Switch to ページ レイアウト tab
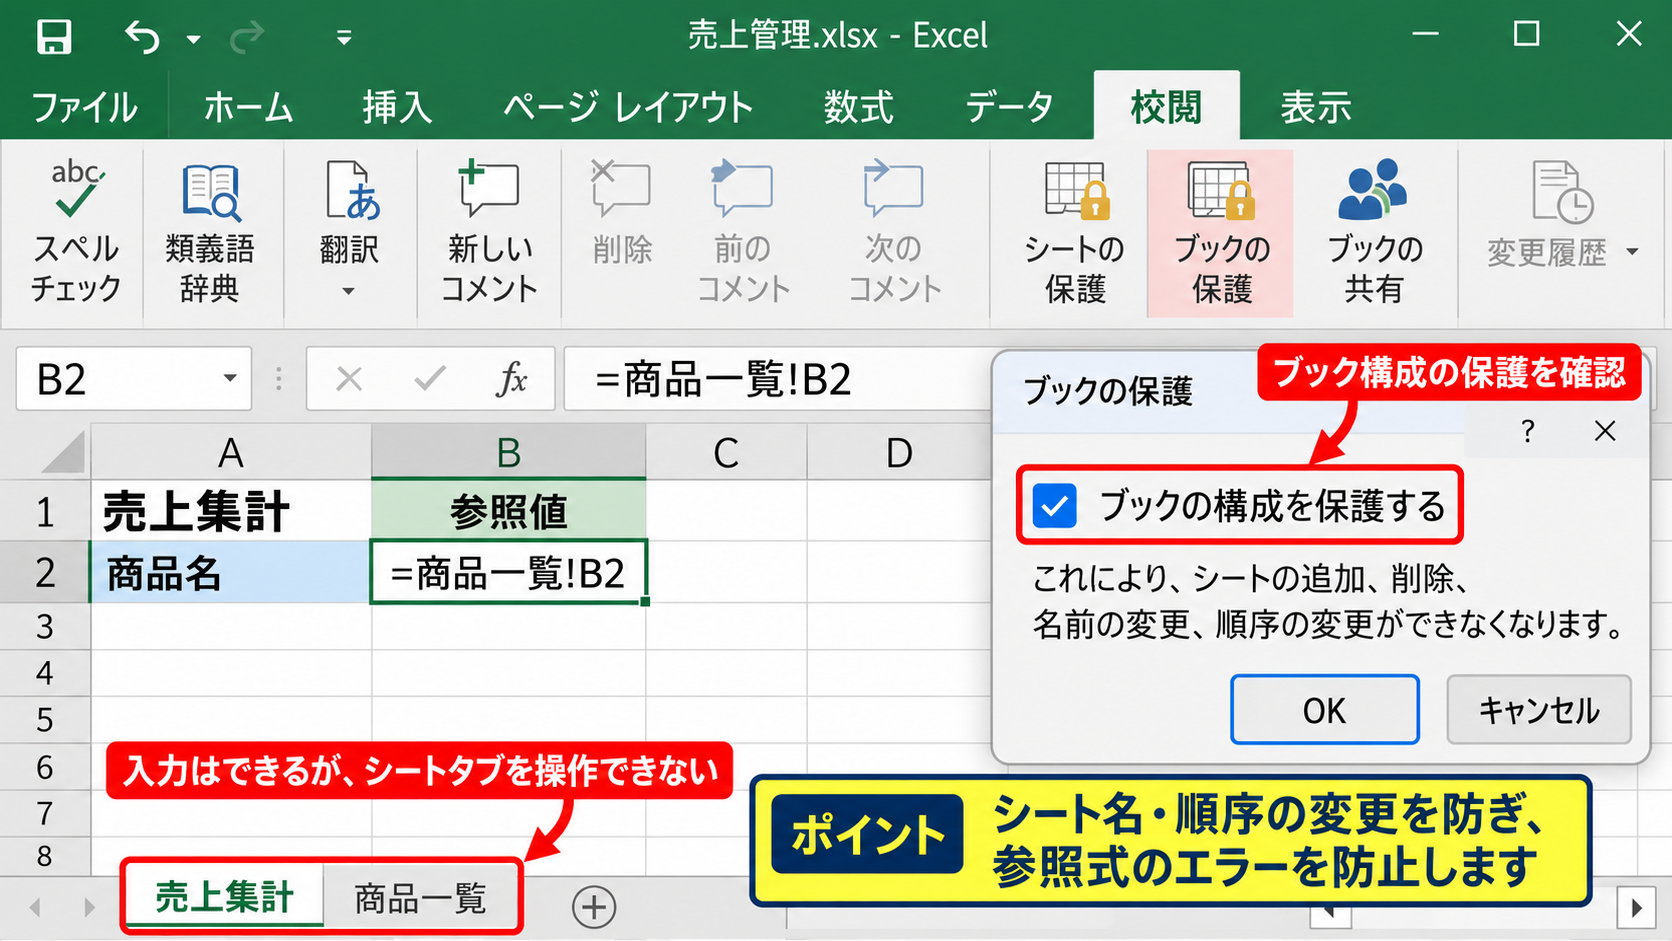This screenshot has height=941, width=1672. tap(628, 107)
